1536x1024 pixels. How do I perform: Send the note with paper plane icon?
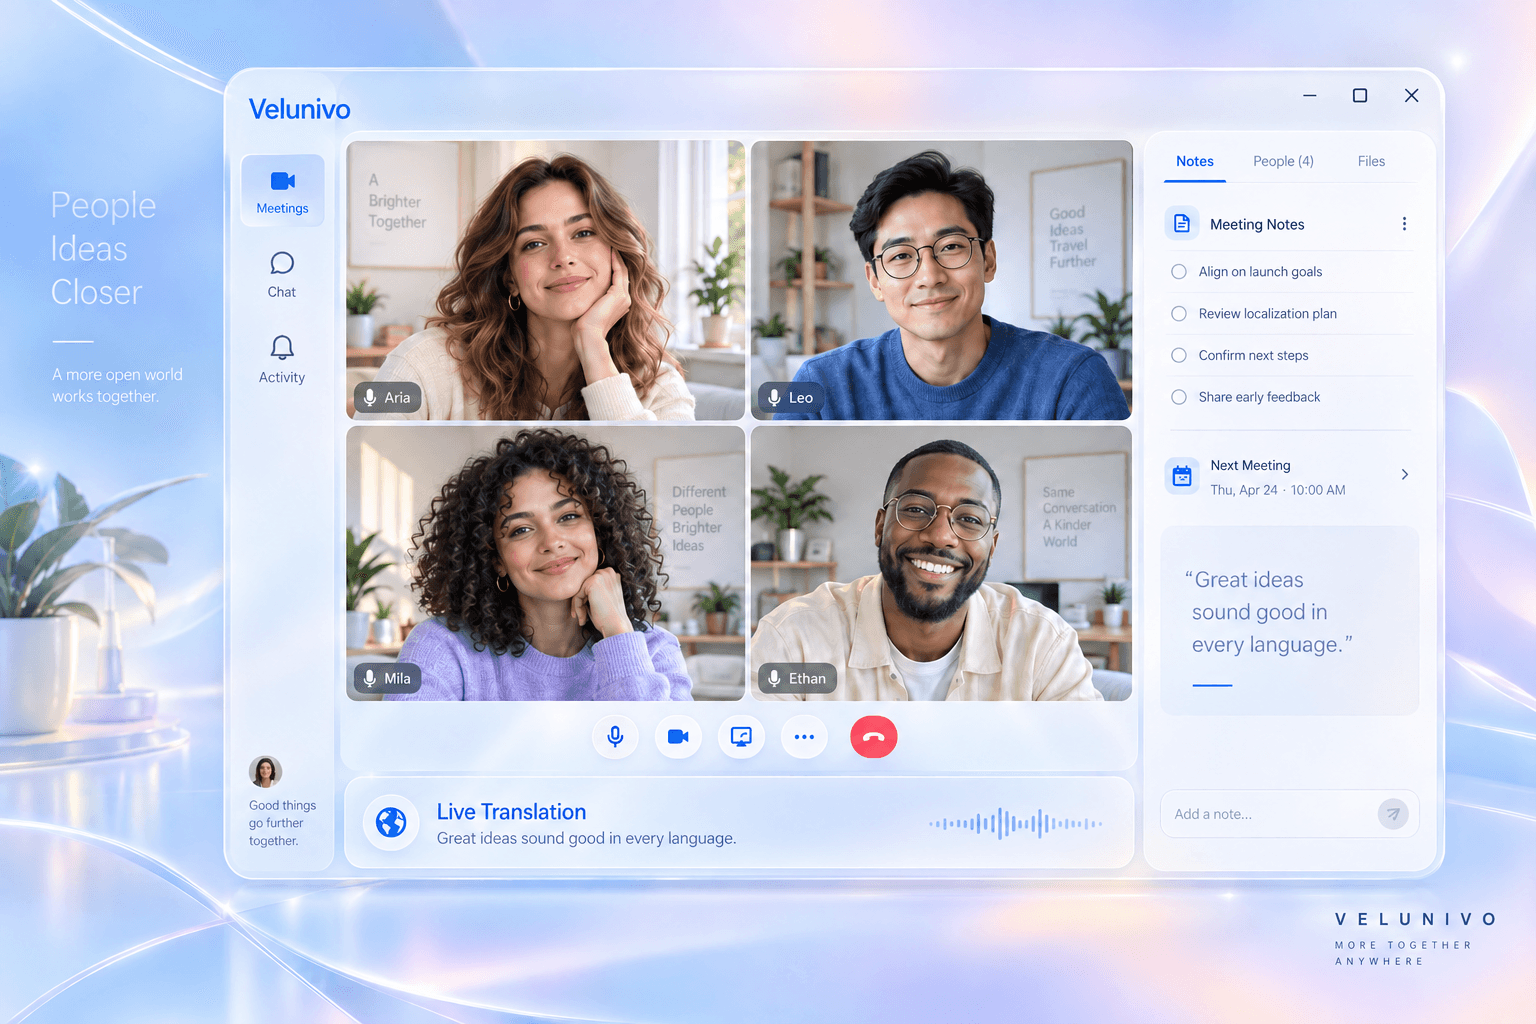[1393, 814]
